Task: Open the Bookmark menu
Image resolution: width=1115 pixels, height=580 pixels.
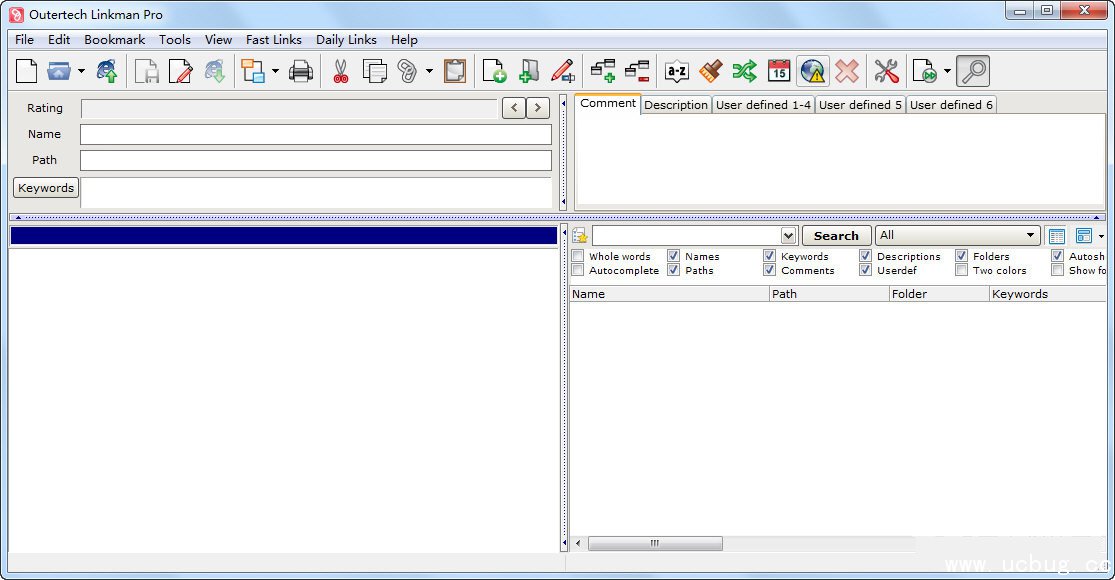Action: tap(114, 40)
